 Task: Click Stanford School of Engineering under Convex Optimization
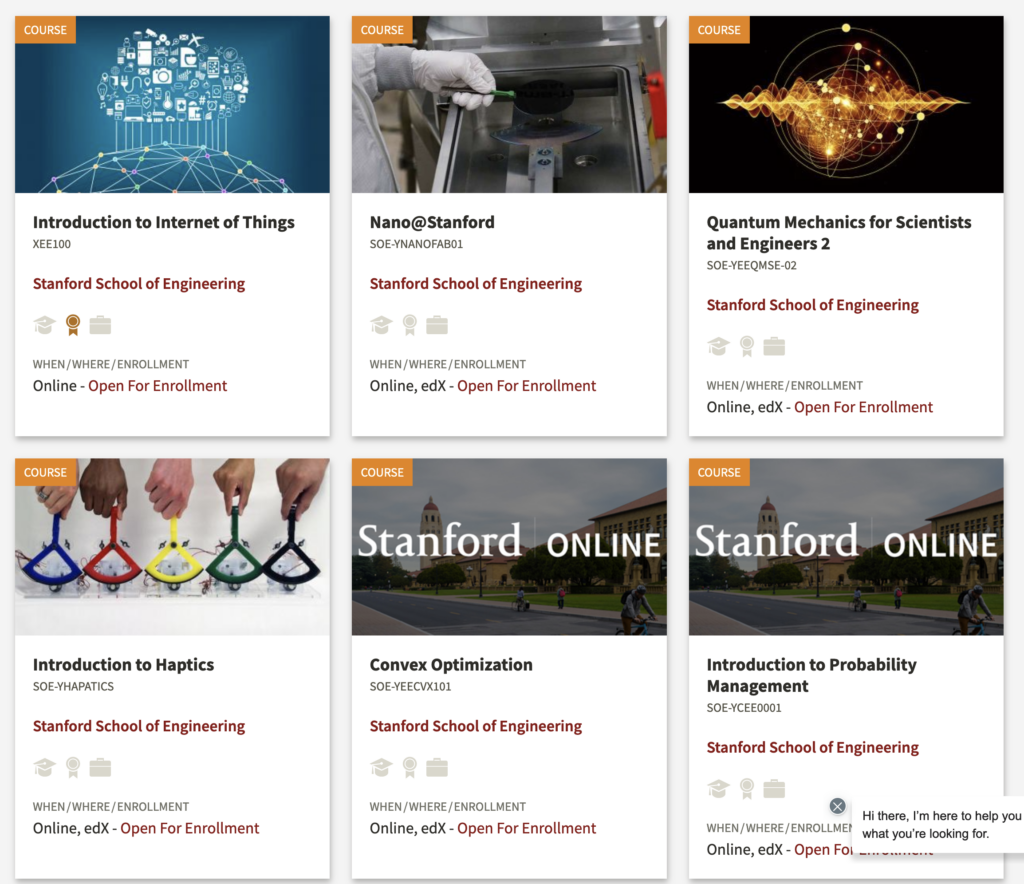(475, 726)
